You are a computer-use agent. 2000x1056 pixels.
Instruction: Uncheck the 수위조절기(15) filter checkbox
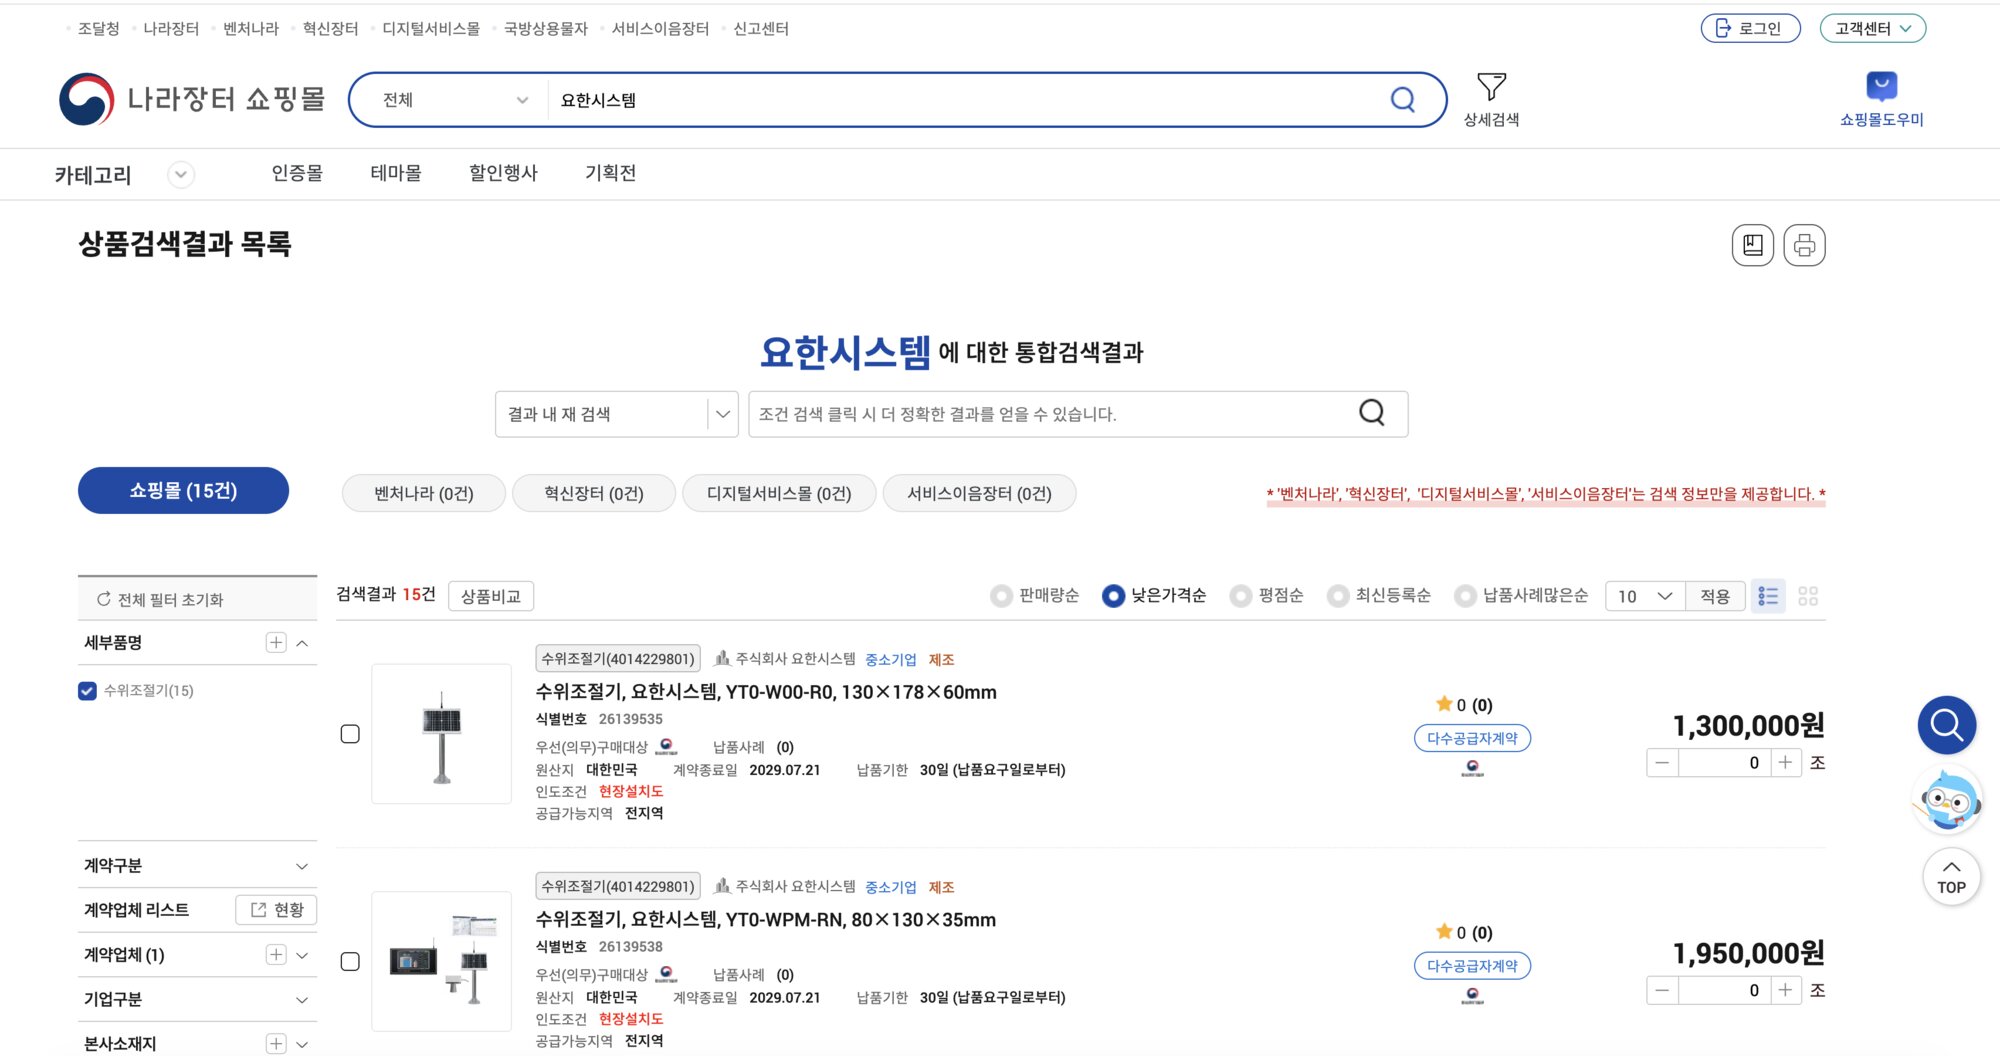(87, 690)
